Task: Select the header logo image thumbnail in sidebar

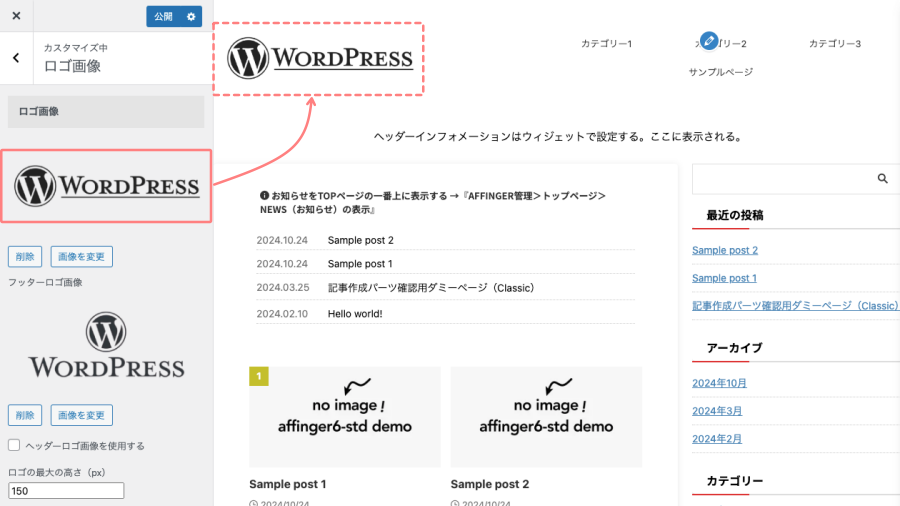Action: (106, 186)
